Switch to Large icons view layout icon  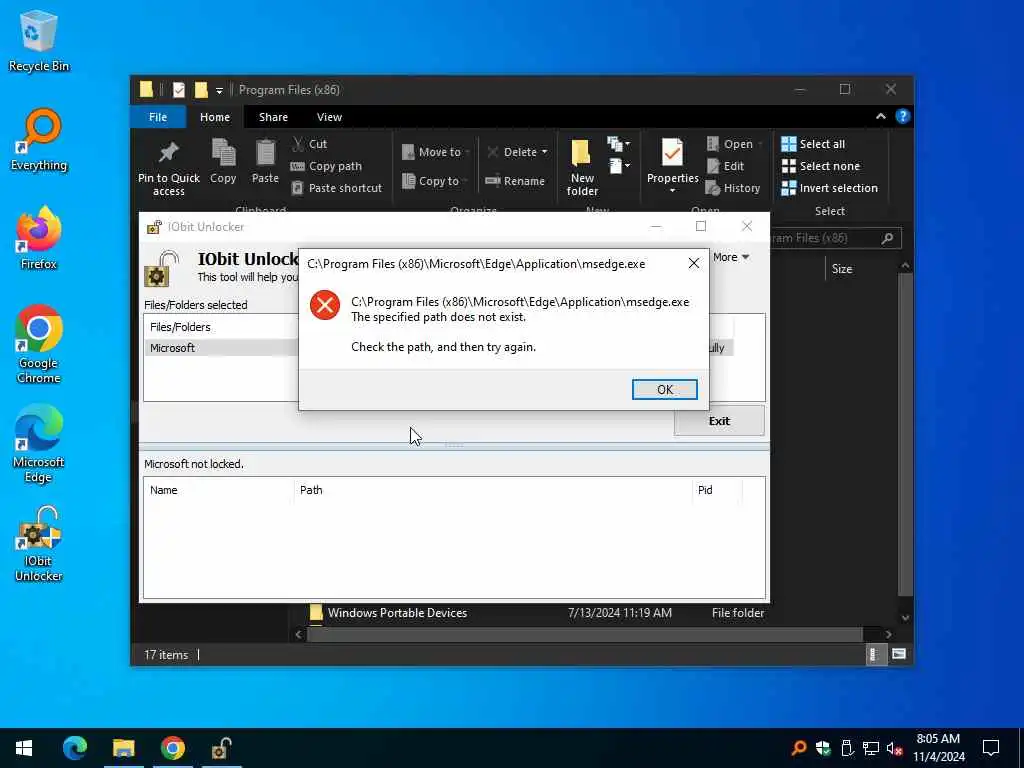coord(899,654)
